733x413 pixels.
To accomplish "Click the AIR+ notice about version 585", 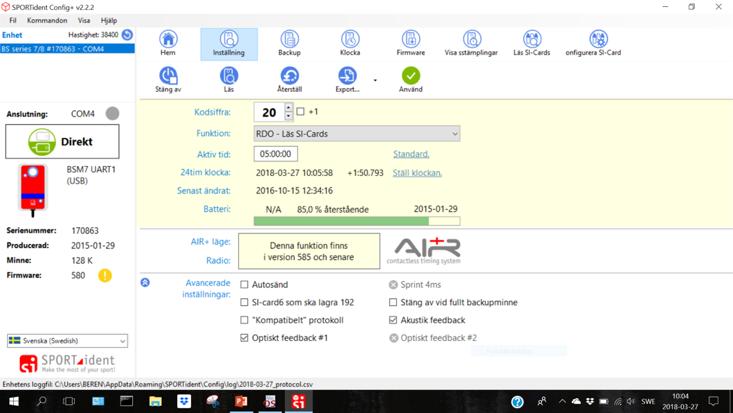I will tap(309, 251).
